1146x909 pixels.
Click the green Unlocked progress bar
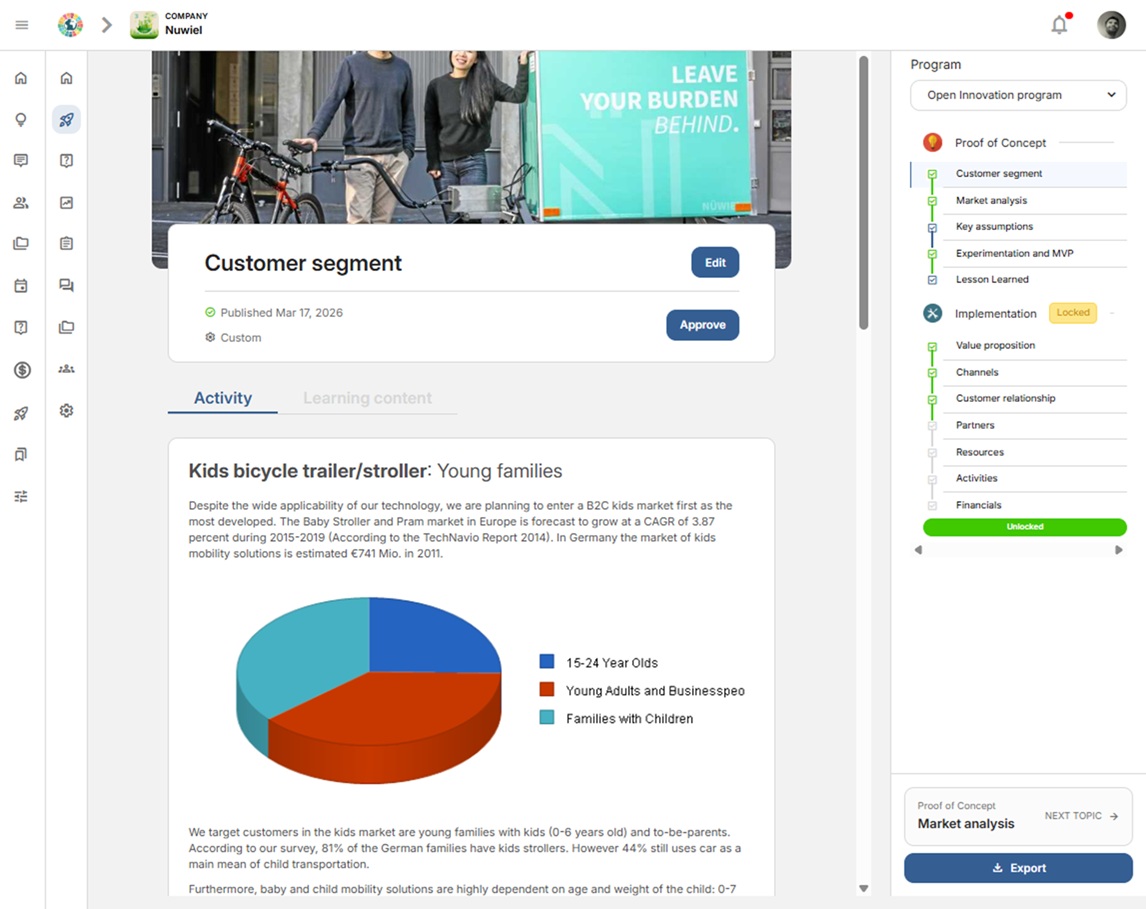(x=1024, y=527)
